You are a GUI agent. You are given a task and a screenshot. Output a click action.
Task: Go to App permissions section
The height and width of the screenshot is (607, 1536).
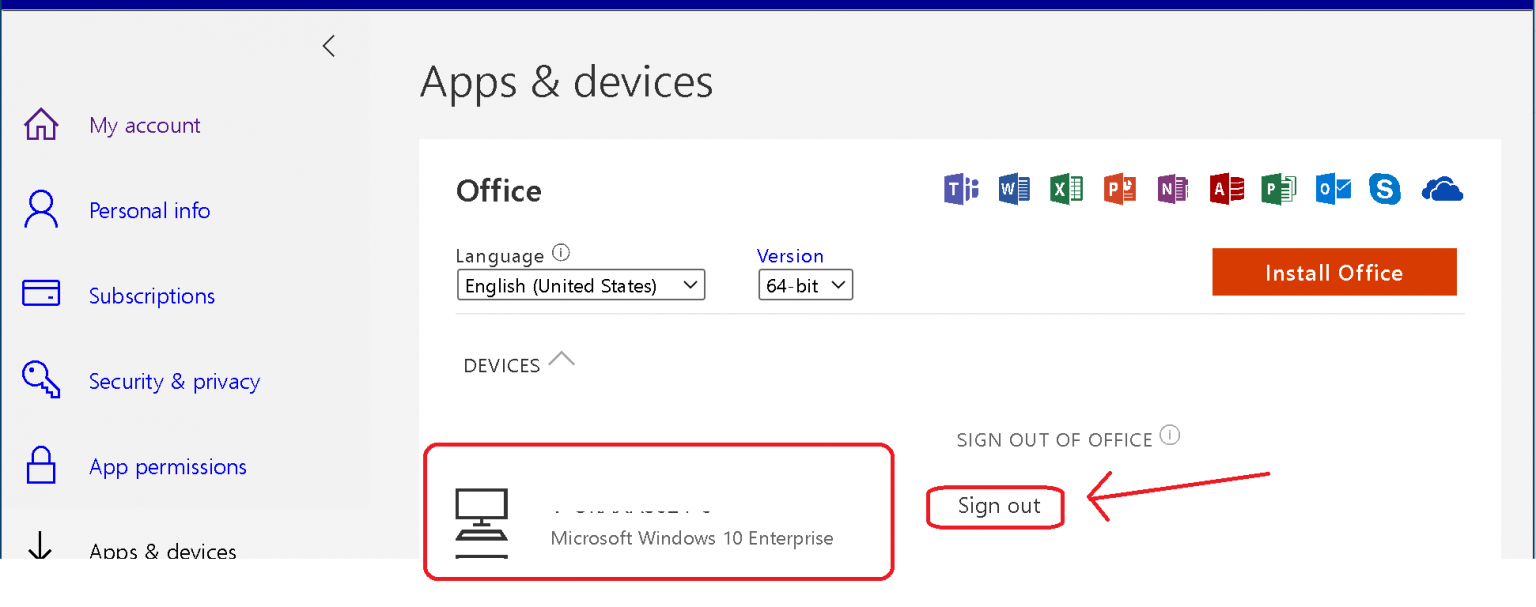click(x=167, y=466)
